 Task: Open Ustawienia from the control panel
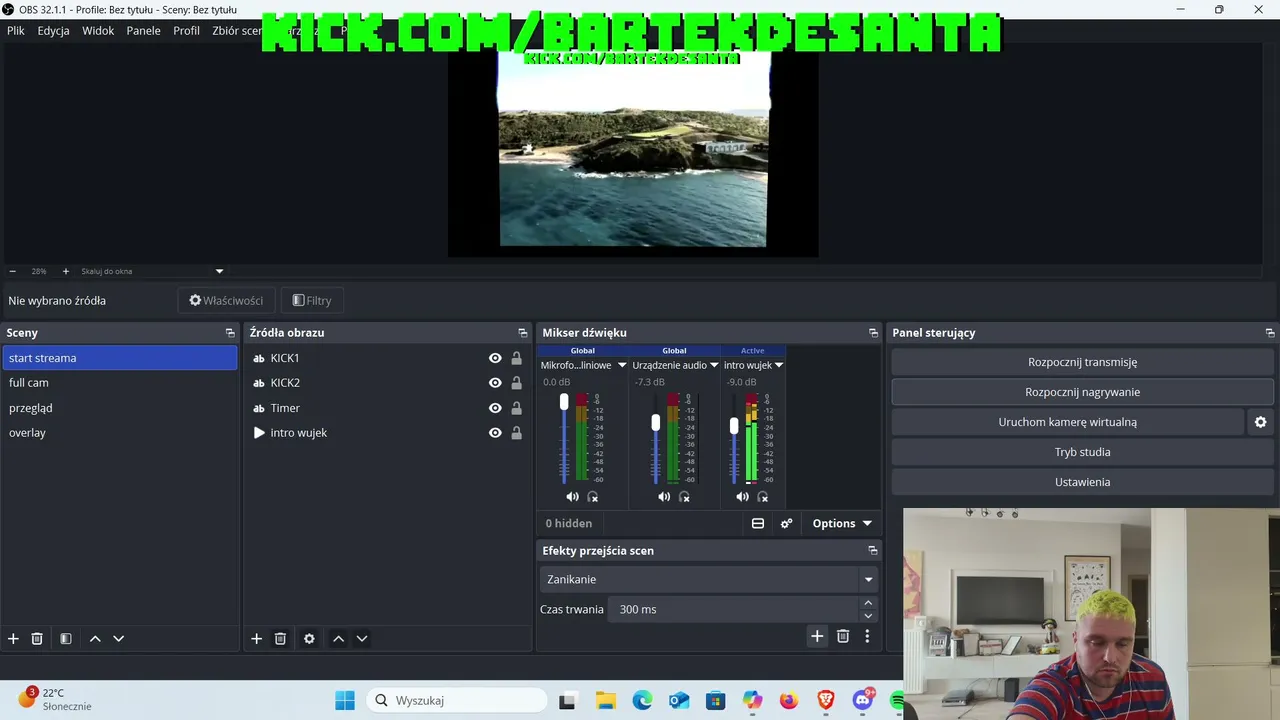pos(1083,482)
